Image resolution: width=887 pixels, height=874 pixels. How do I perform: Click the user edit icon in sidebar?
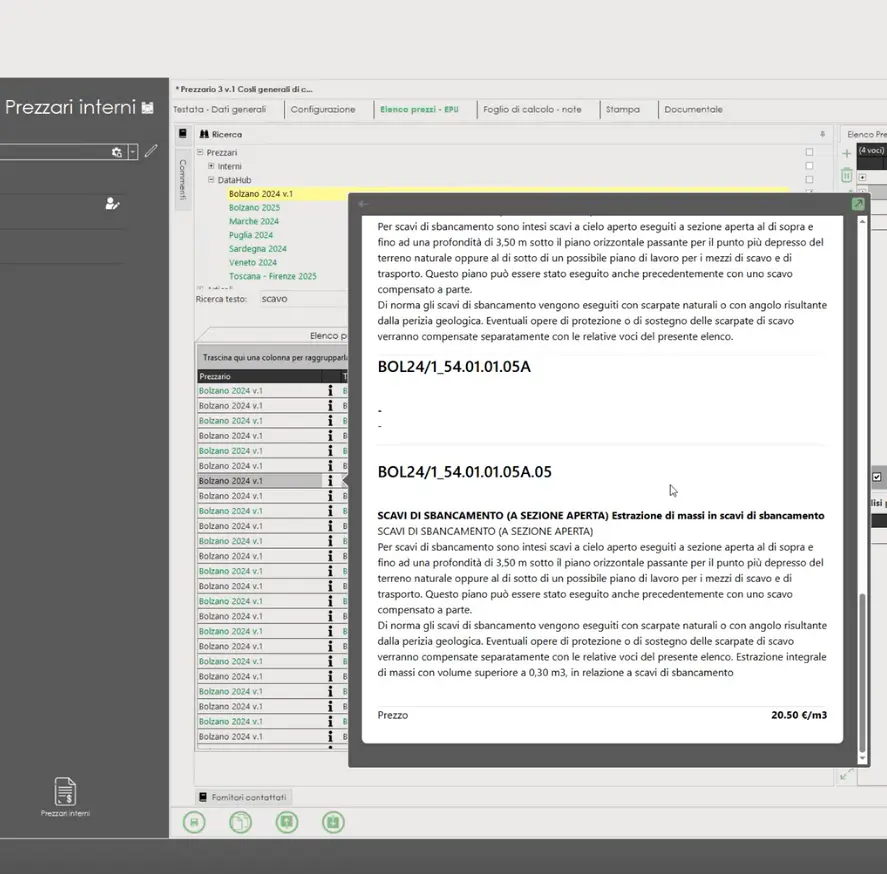point(112,204)
